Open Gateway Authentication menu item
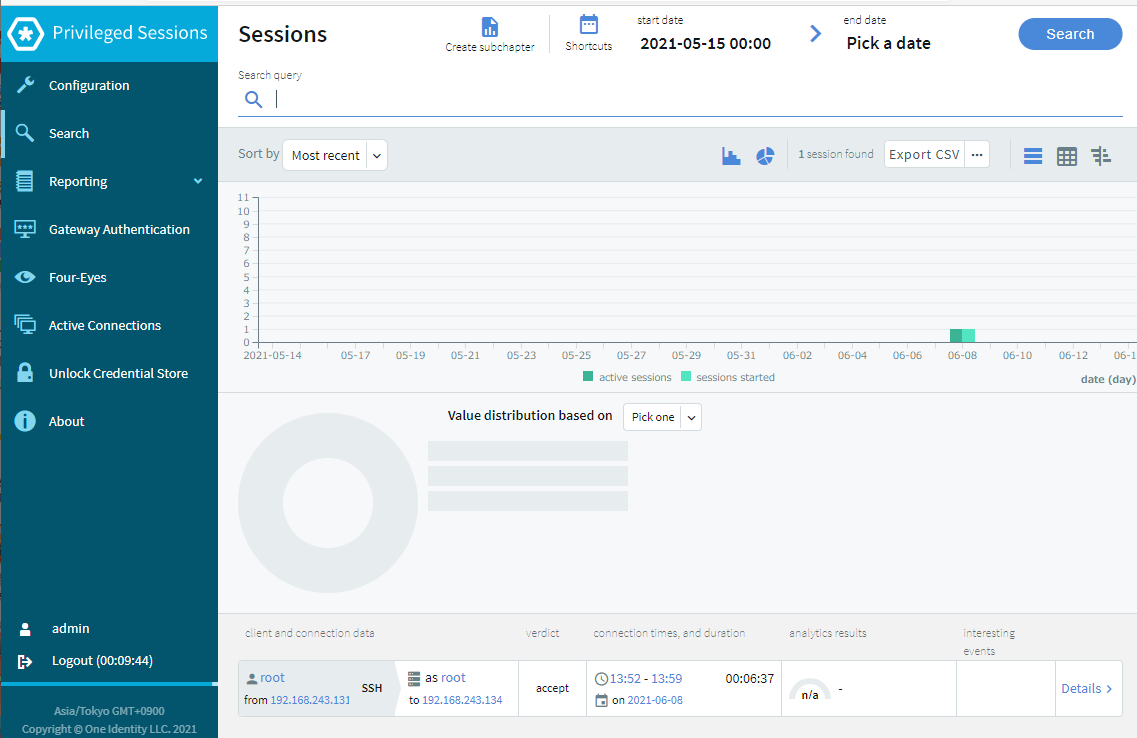Viewport: 1137px width, 738px height. tap(109, 229)
